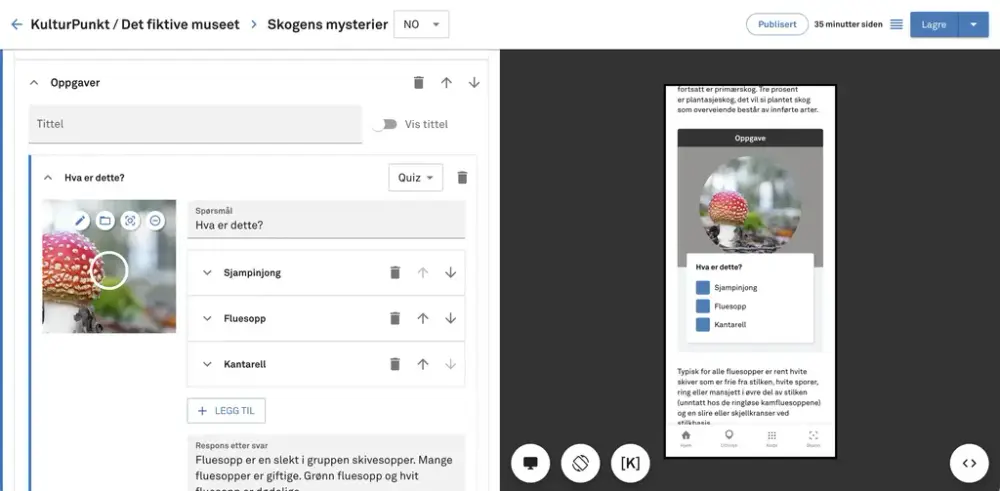This screenshot has height=491, width=1000.
Task: Remove the image with the minus icon
Action: (x=155, y=220)
